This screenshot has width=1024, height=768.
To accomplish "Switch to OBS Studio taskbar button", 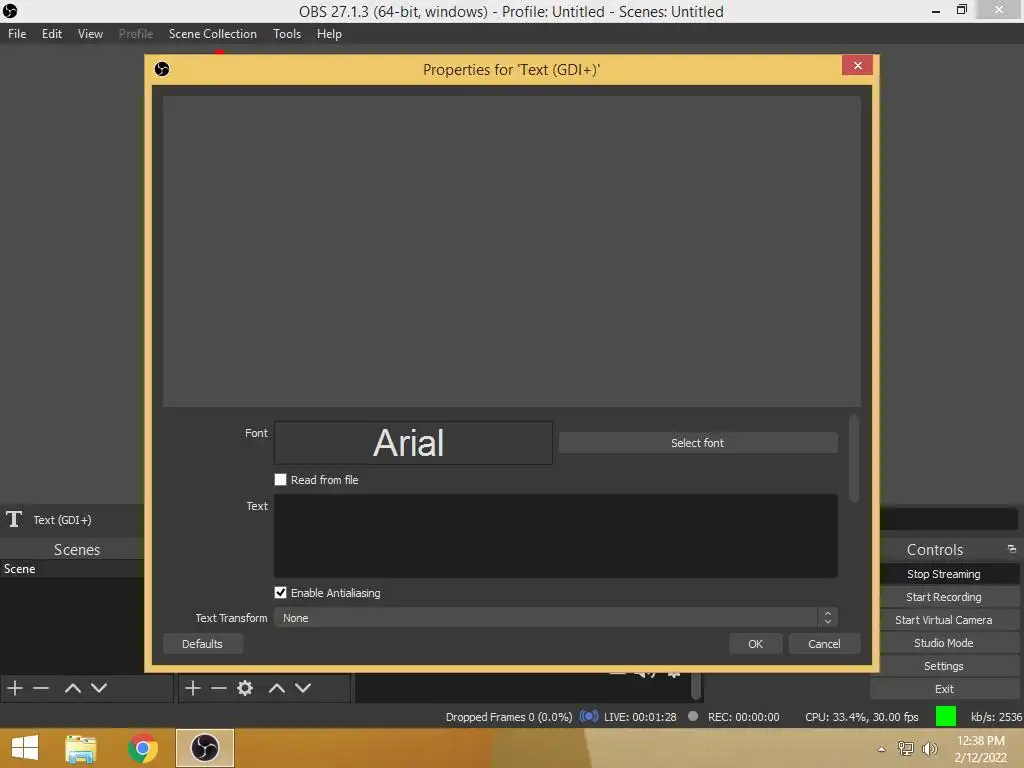I will click(x=204, y=748).
